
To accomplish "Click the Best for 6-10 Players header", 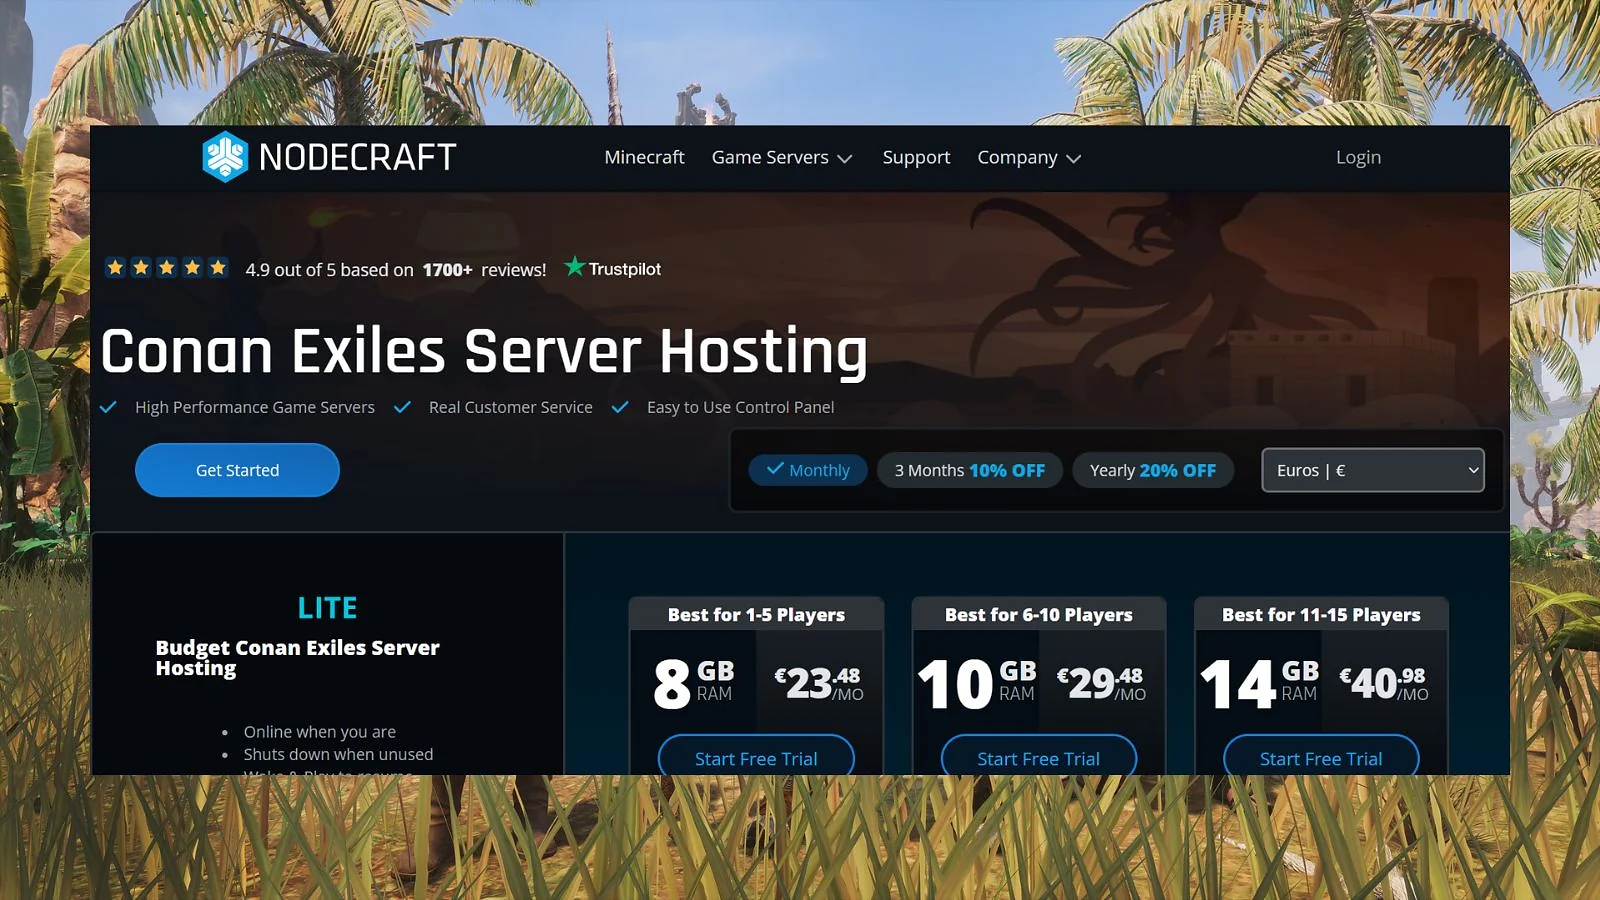I will pyautogui.click(x=1038, y=614).
